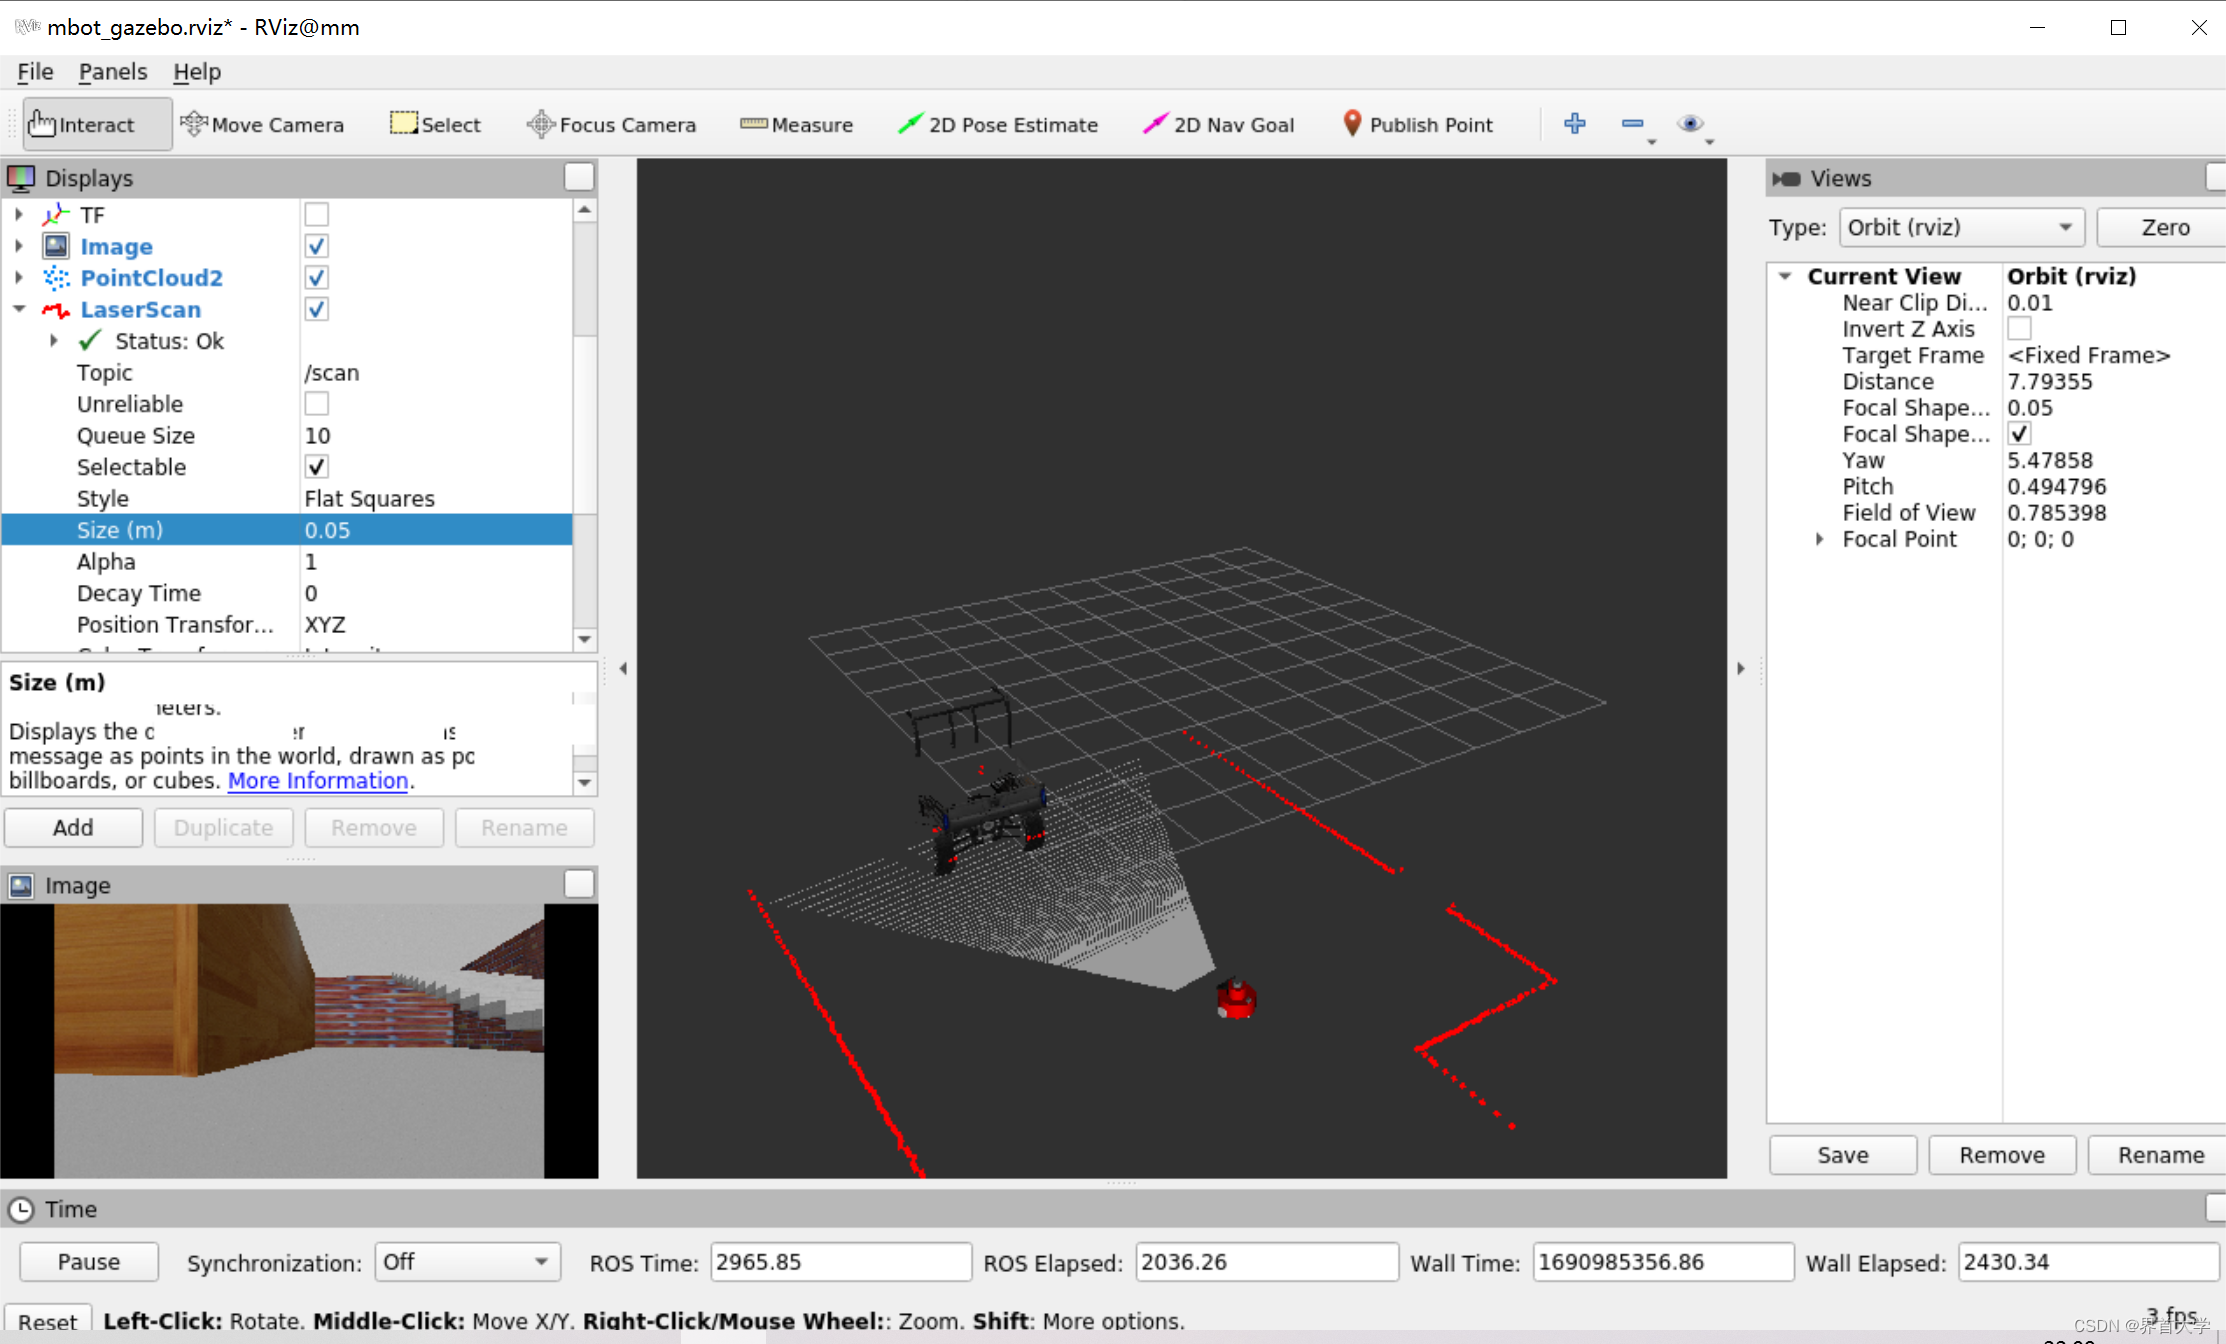Open the Panels menu
Screen dimensions: 2226x1344
point(112,72)
